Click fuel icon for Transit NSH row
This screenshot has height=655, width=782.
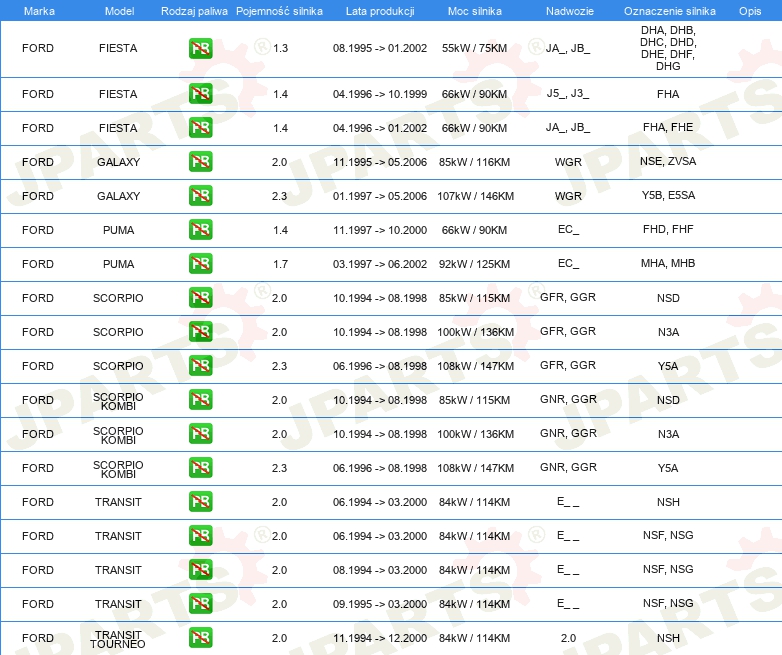pyautogui.click(x=200, y=501)
